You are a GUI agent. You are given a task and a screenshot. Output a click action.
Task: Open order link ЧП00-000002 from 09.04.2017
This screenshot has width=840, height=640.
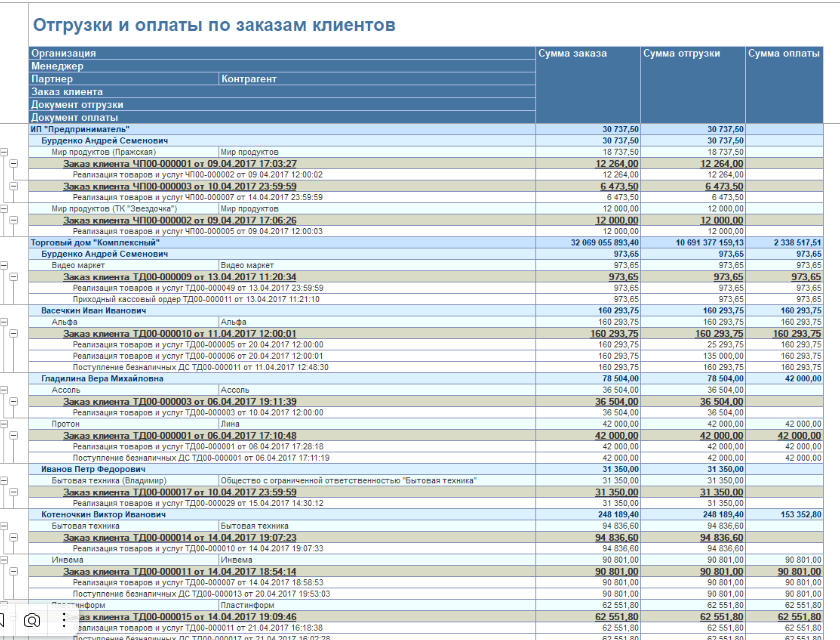click(x=180, y=220)
